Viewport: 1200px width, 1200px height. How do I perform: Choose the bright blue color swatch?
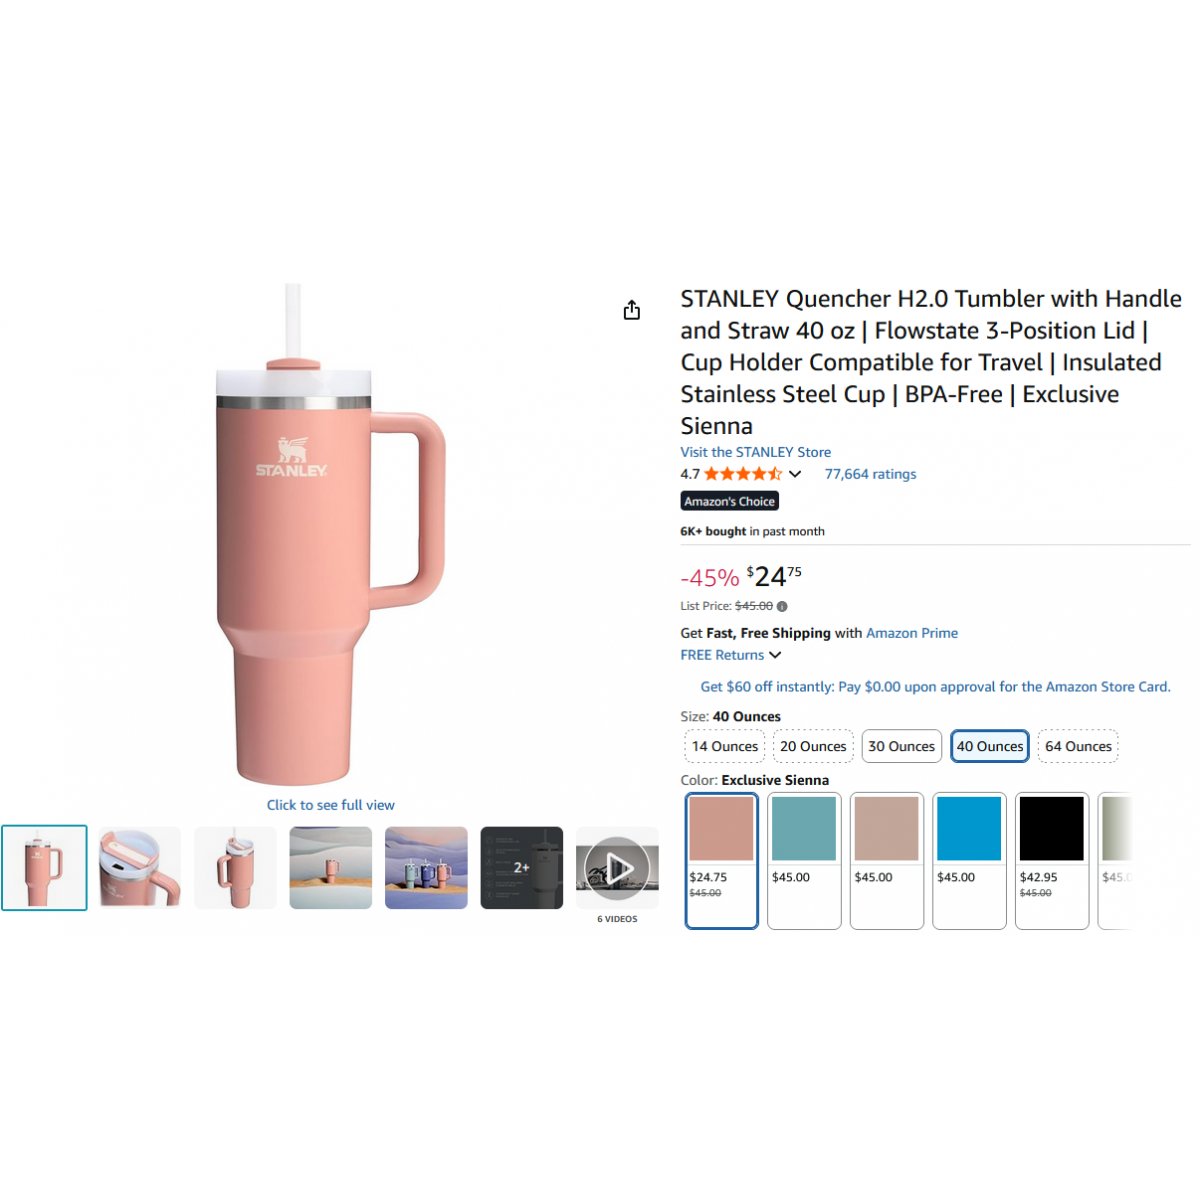[969, 861]
